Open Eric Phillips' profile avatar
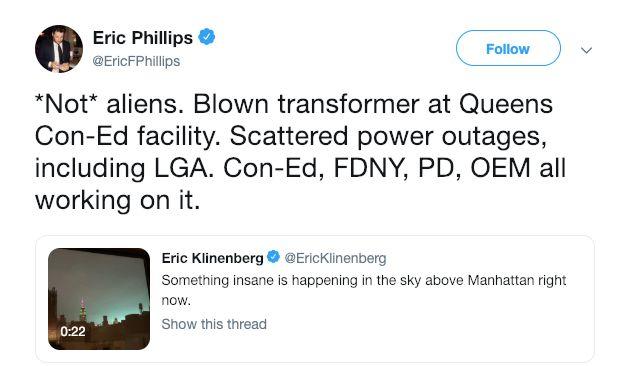The width and height of the screenshot is (622, 366). click(59, 49)
